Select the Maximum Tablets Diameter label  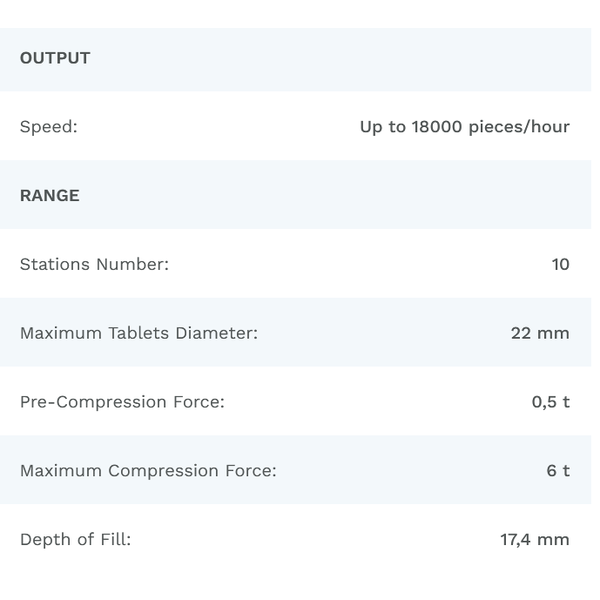[x=139, y=333]
